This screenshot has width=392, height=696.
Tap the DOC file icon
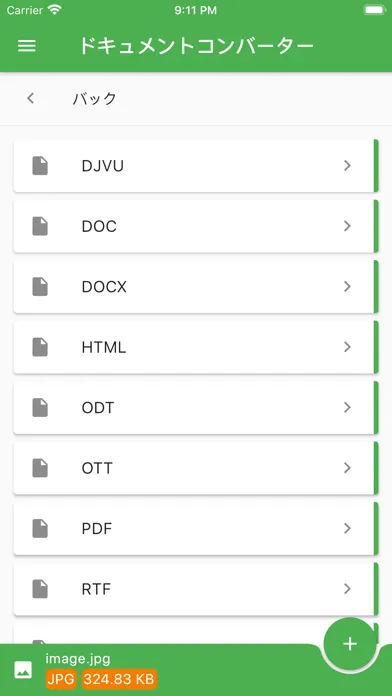coord(40,226)
